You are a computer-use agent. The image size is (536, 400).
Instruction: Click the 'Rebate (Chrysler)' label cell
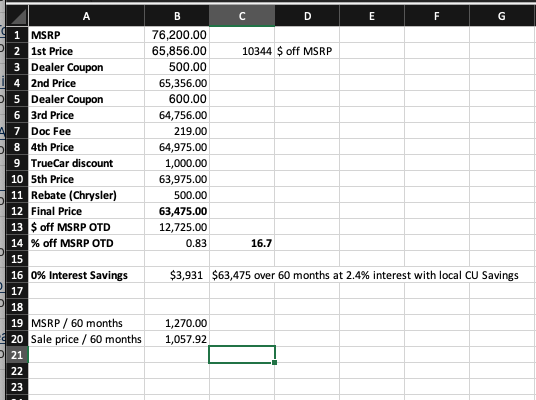pos(86,195)
